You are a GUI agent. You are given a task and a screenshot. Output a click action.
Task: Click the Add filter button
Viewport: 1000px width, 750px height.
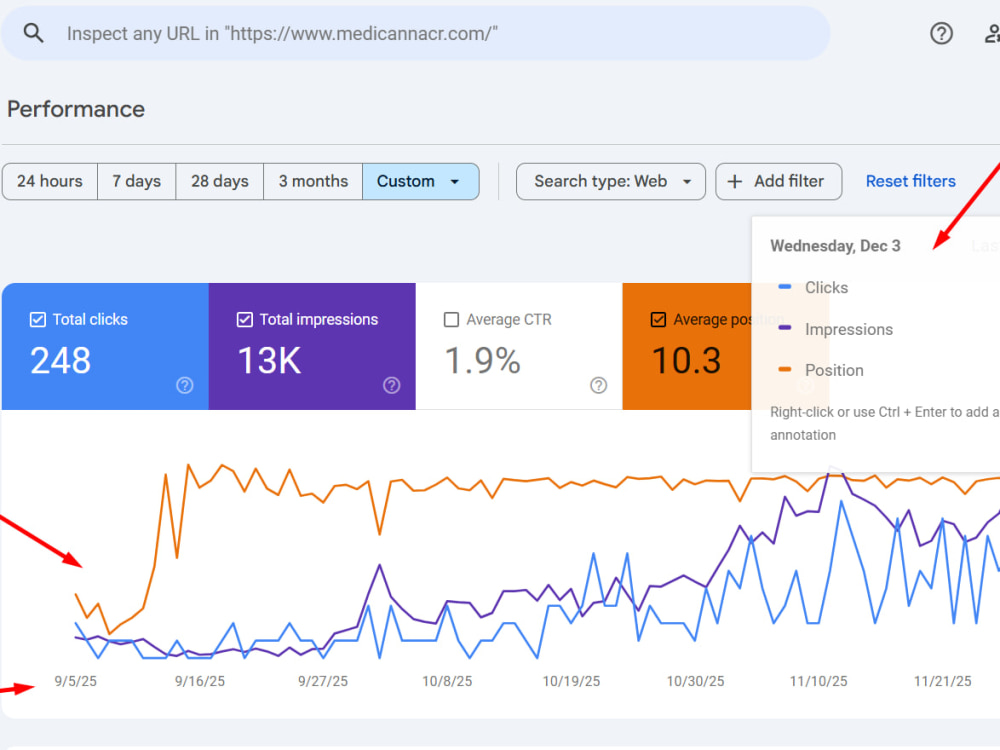(x=779, y=182)
